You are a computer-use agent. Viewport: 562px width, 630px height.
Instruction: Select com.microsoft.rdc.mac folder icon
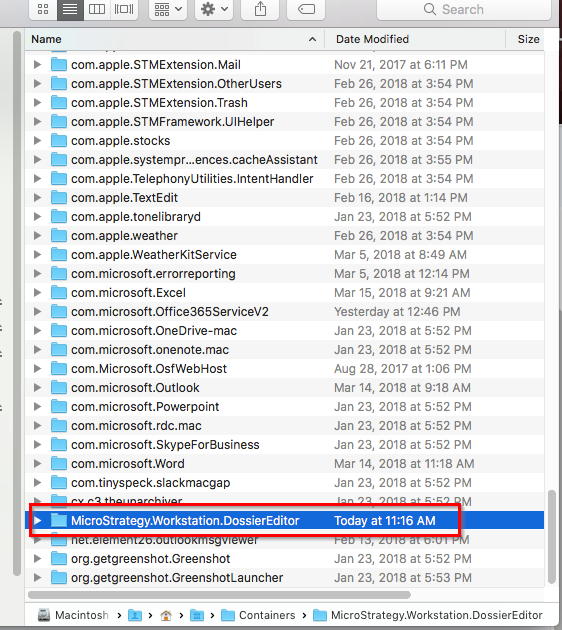click(x=59, y=426)
